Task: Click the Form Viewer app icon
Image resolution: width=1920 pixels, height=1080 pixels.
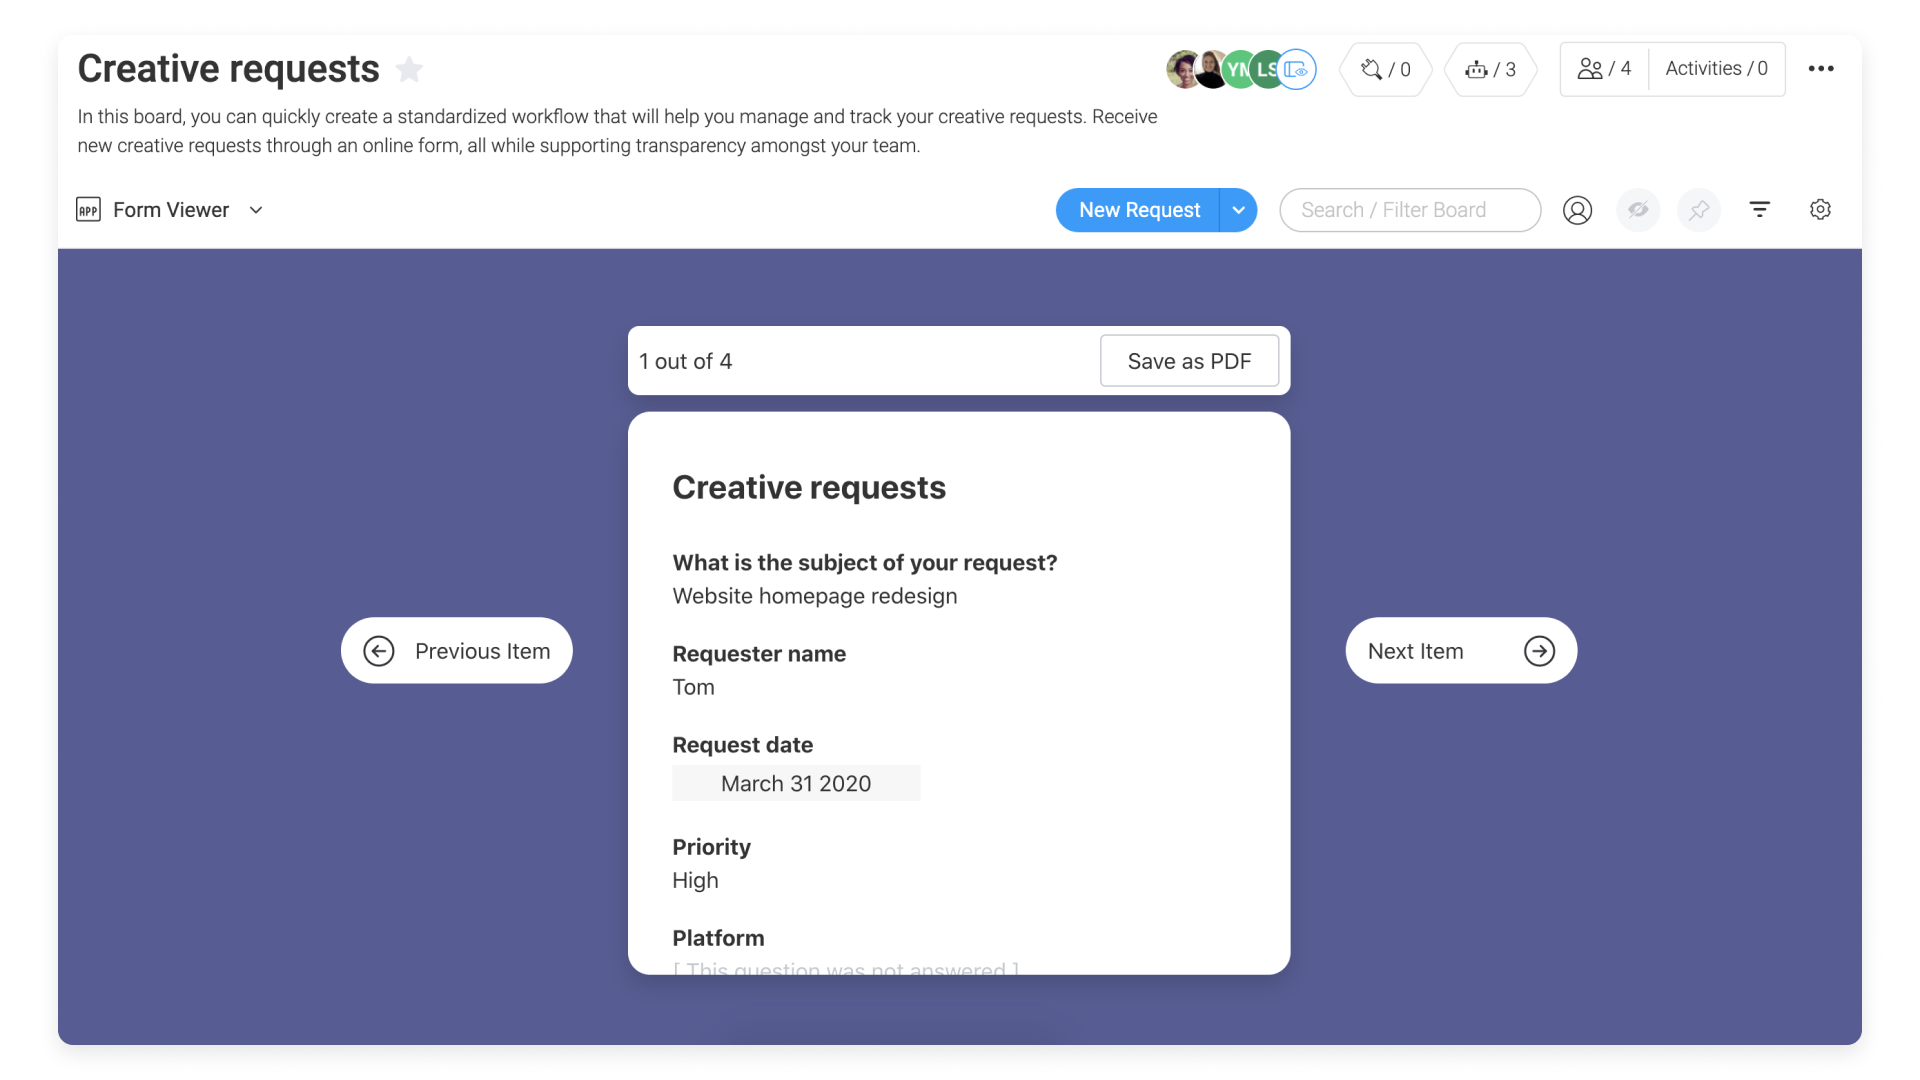Action: 88,210
